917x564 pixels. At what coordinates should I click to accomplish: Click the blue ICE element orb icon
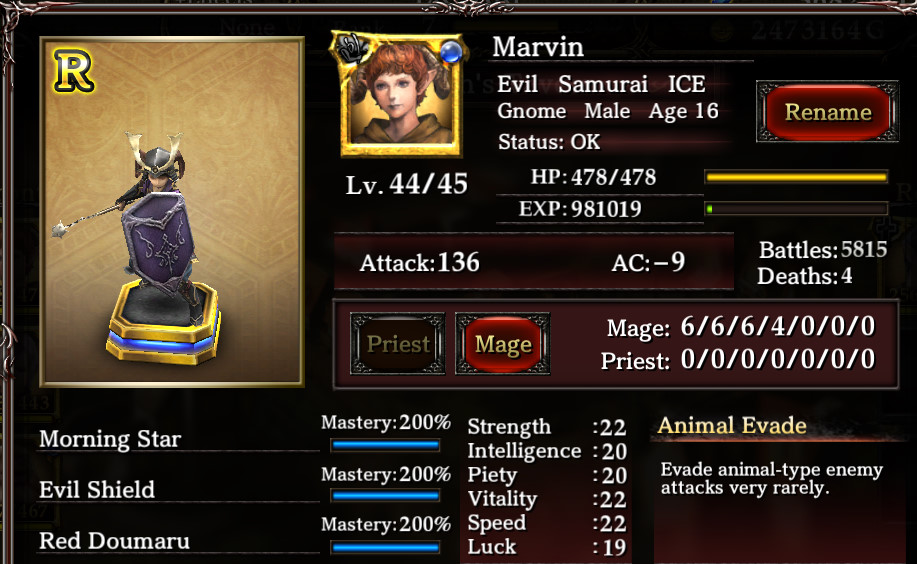coord(451,53)
